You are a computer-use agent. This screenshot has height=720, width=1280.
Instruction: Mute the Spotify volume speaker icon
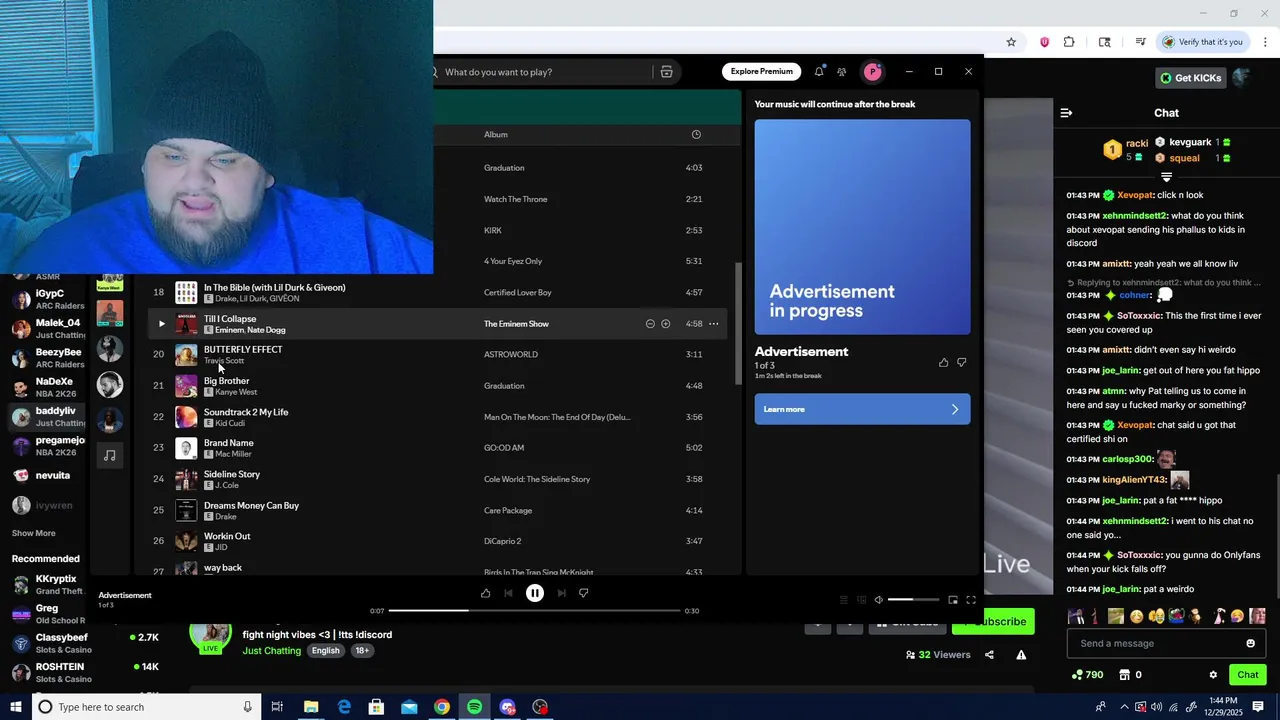tap(878, 600)
